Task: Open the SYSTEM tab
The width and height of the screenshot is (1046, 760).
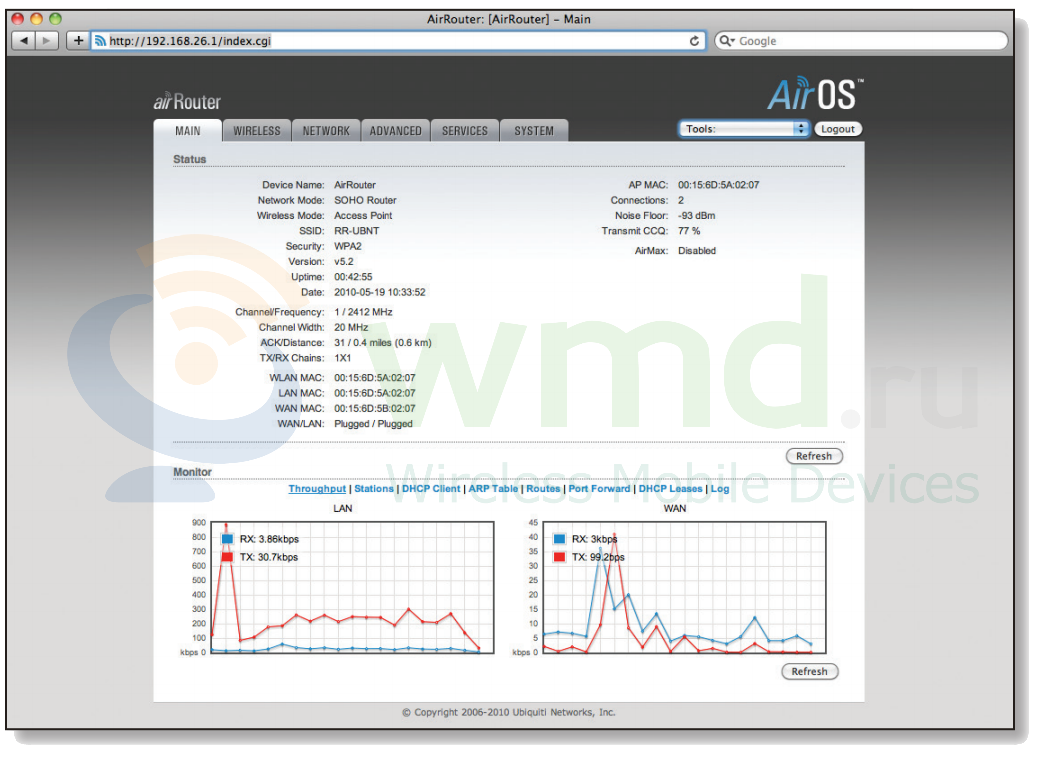Action: (534, 131)
